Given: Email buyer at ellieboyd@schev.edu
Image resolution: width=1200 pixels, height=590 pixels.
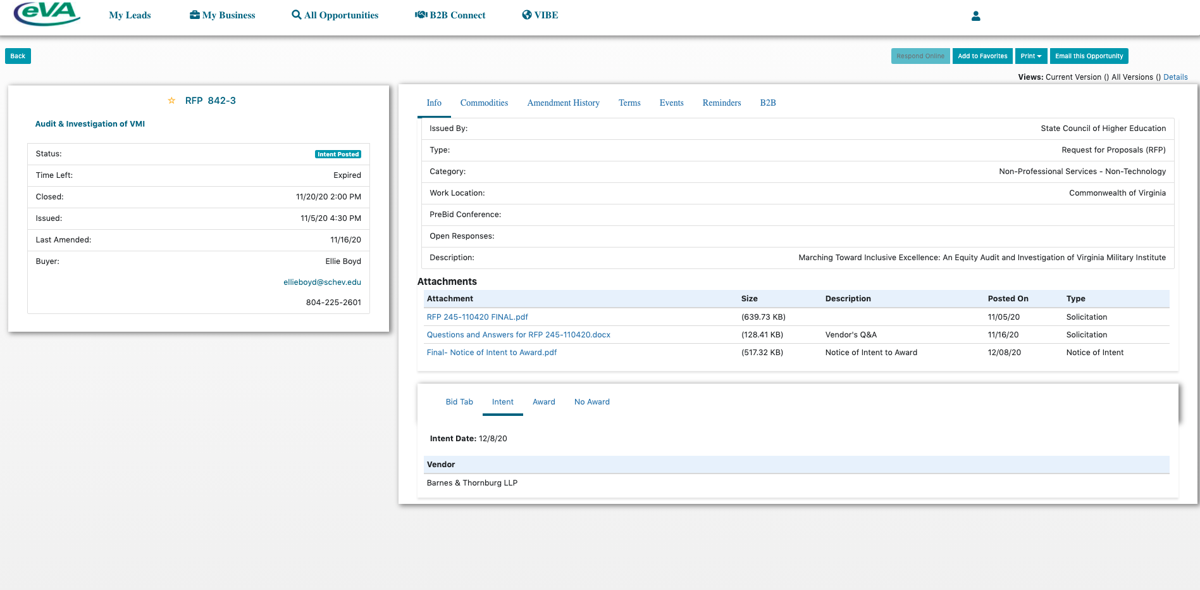Looking at the screenshot, I should pyautogui.click(x=322, y=283).
